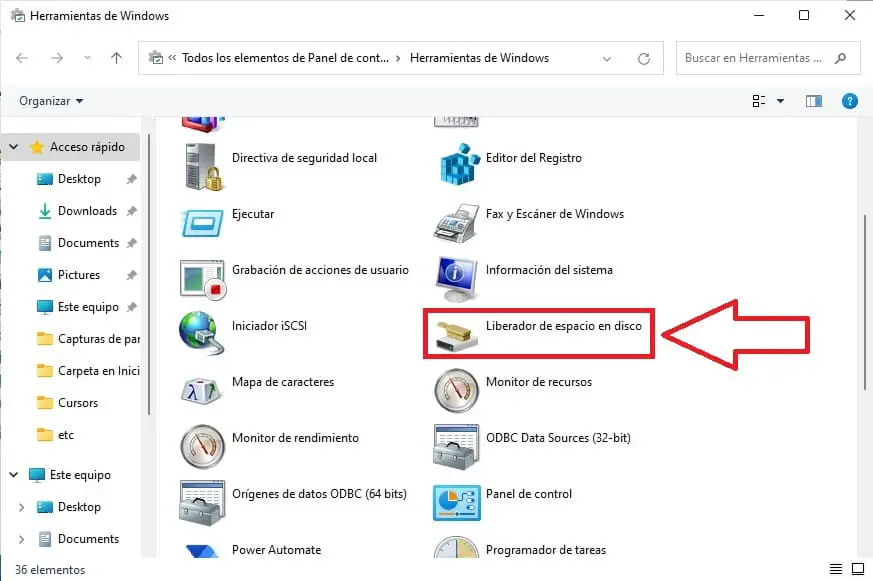The height and width of the screenshot is (581, 873).
Task: Open Pictures in the sidebar
Action: pyautogui.click(x=79, y=275)
